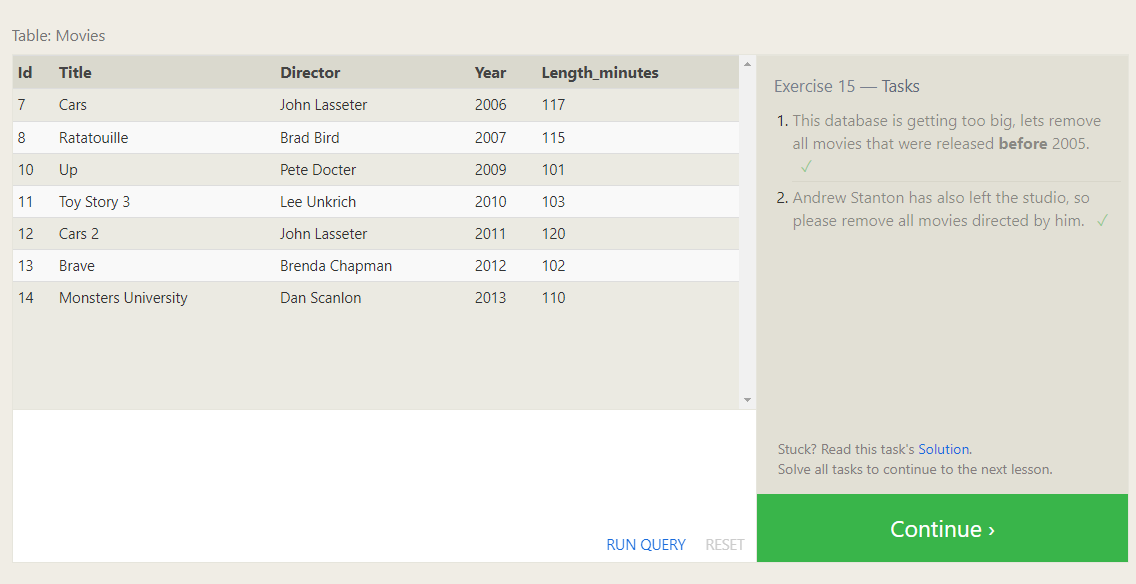This screenshot has height=584, width=1136.
Task: Click the Director column header
Action: pyautogui.click(x=310, y=73)
